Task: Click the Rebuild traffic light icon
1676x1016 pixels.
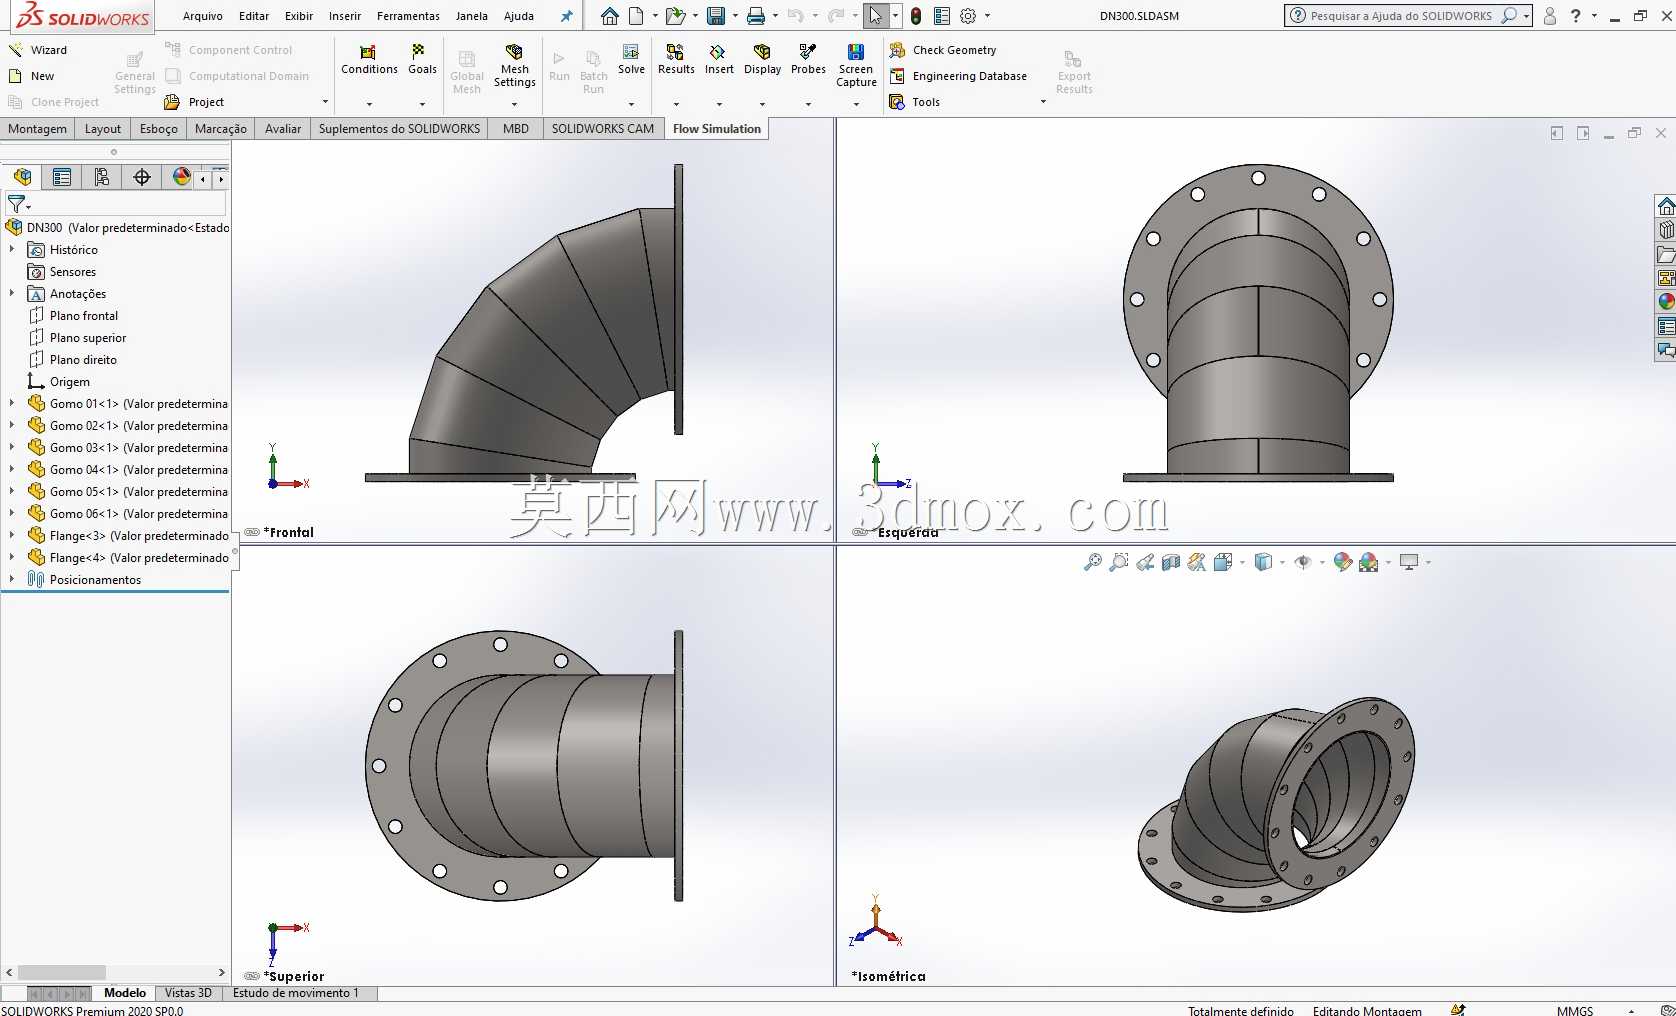Action: 916,16
